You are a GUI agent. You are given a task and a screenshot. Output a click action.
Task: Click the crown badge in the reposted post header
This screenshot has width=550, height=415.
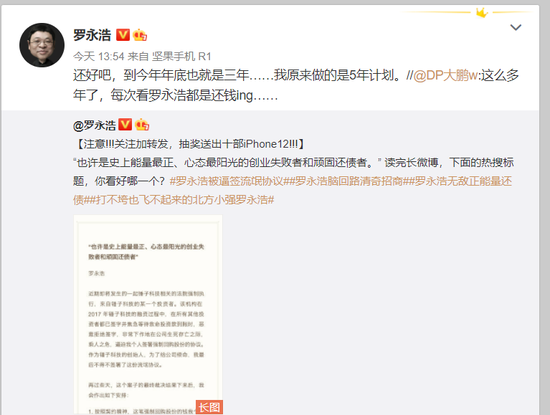coord(142,125)
